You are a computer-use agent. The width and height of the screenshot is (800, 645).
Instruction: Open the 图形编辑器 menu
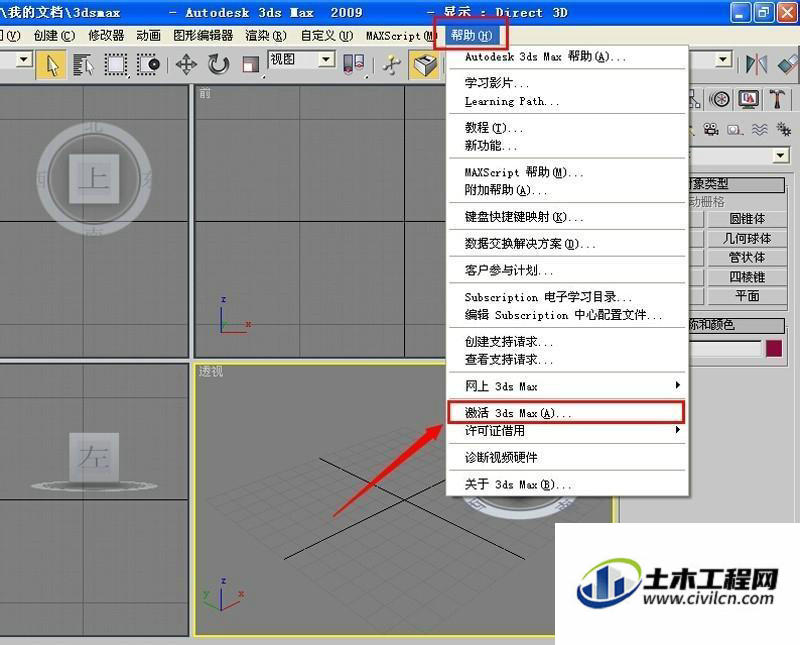click(x=203, y=35)
